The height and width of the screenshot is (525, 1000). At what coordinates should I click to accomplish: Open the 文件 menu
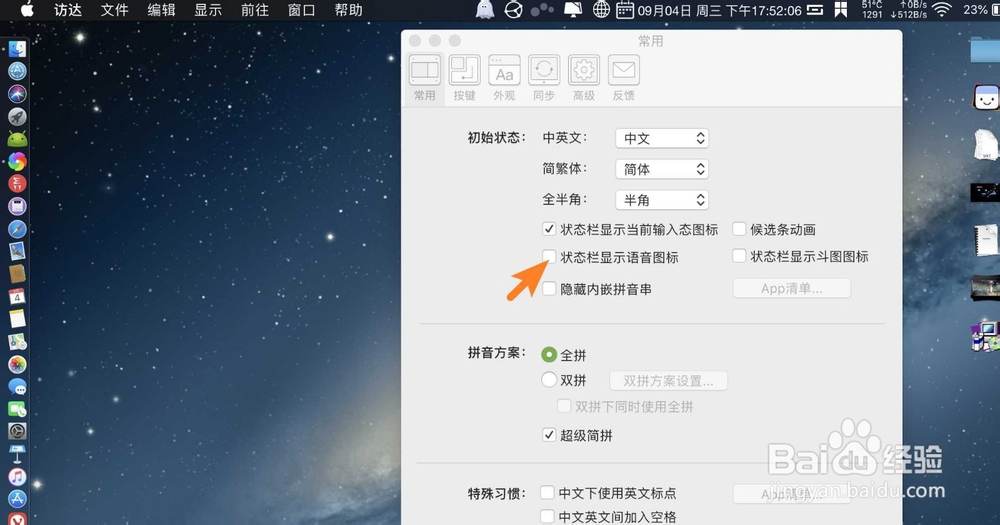click(x=115, y=10)
